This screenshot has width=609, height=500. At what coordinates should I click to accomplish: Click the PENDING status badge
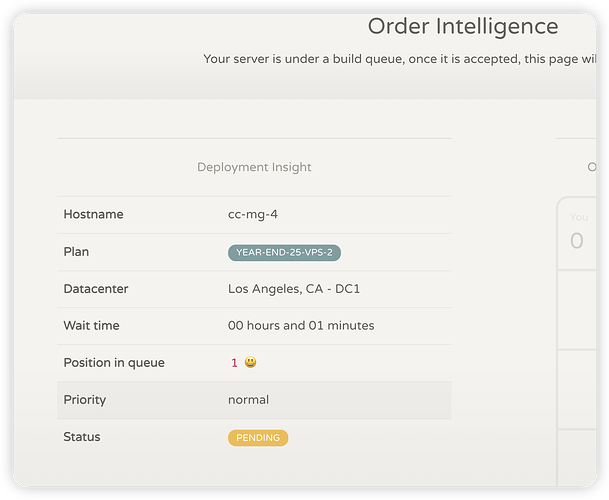(258, 438)
